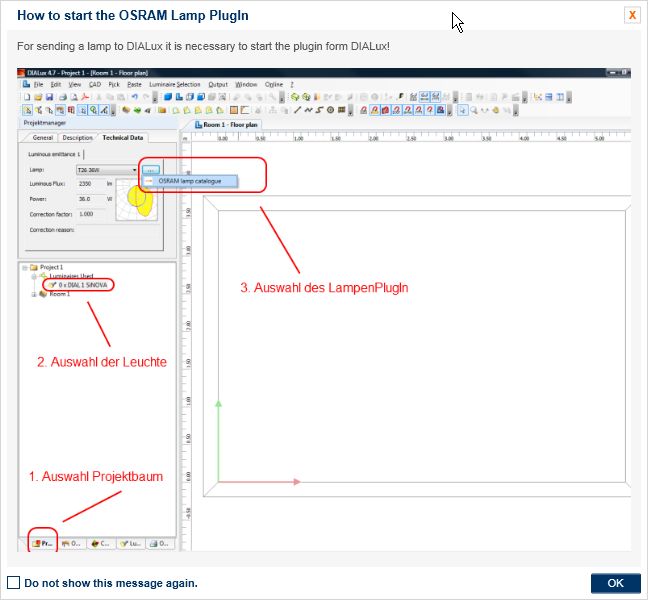The height and width of the screenshot is (600, 648).
Task: Click the New file toolbar icon
Action: tap(27, 97)
